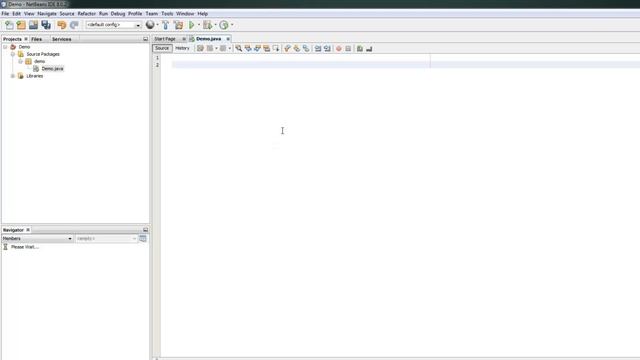
Task: Minimize the Projects panel group
Action: point(145,39)
